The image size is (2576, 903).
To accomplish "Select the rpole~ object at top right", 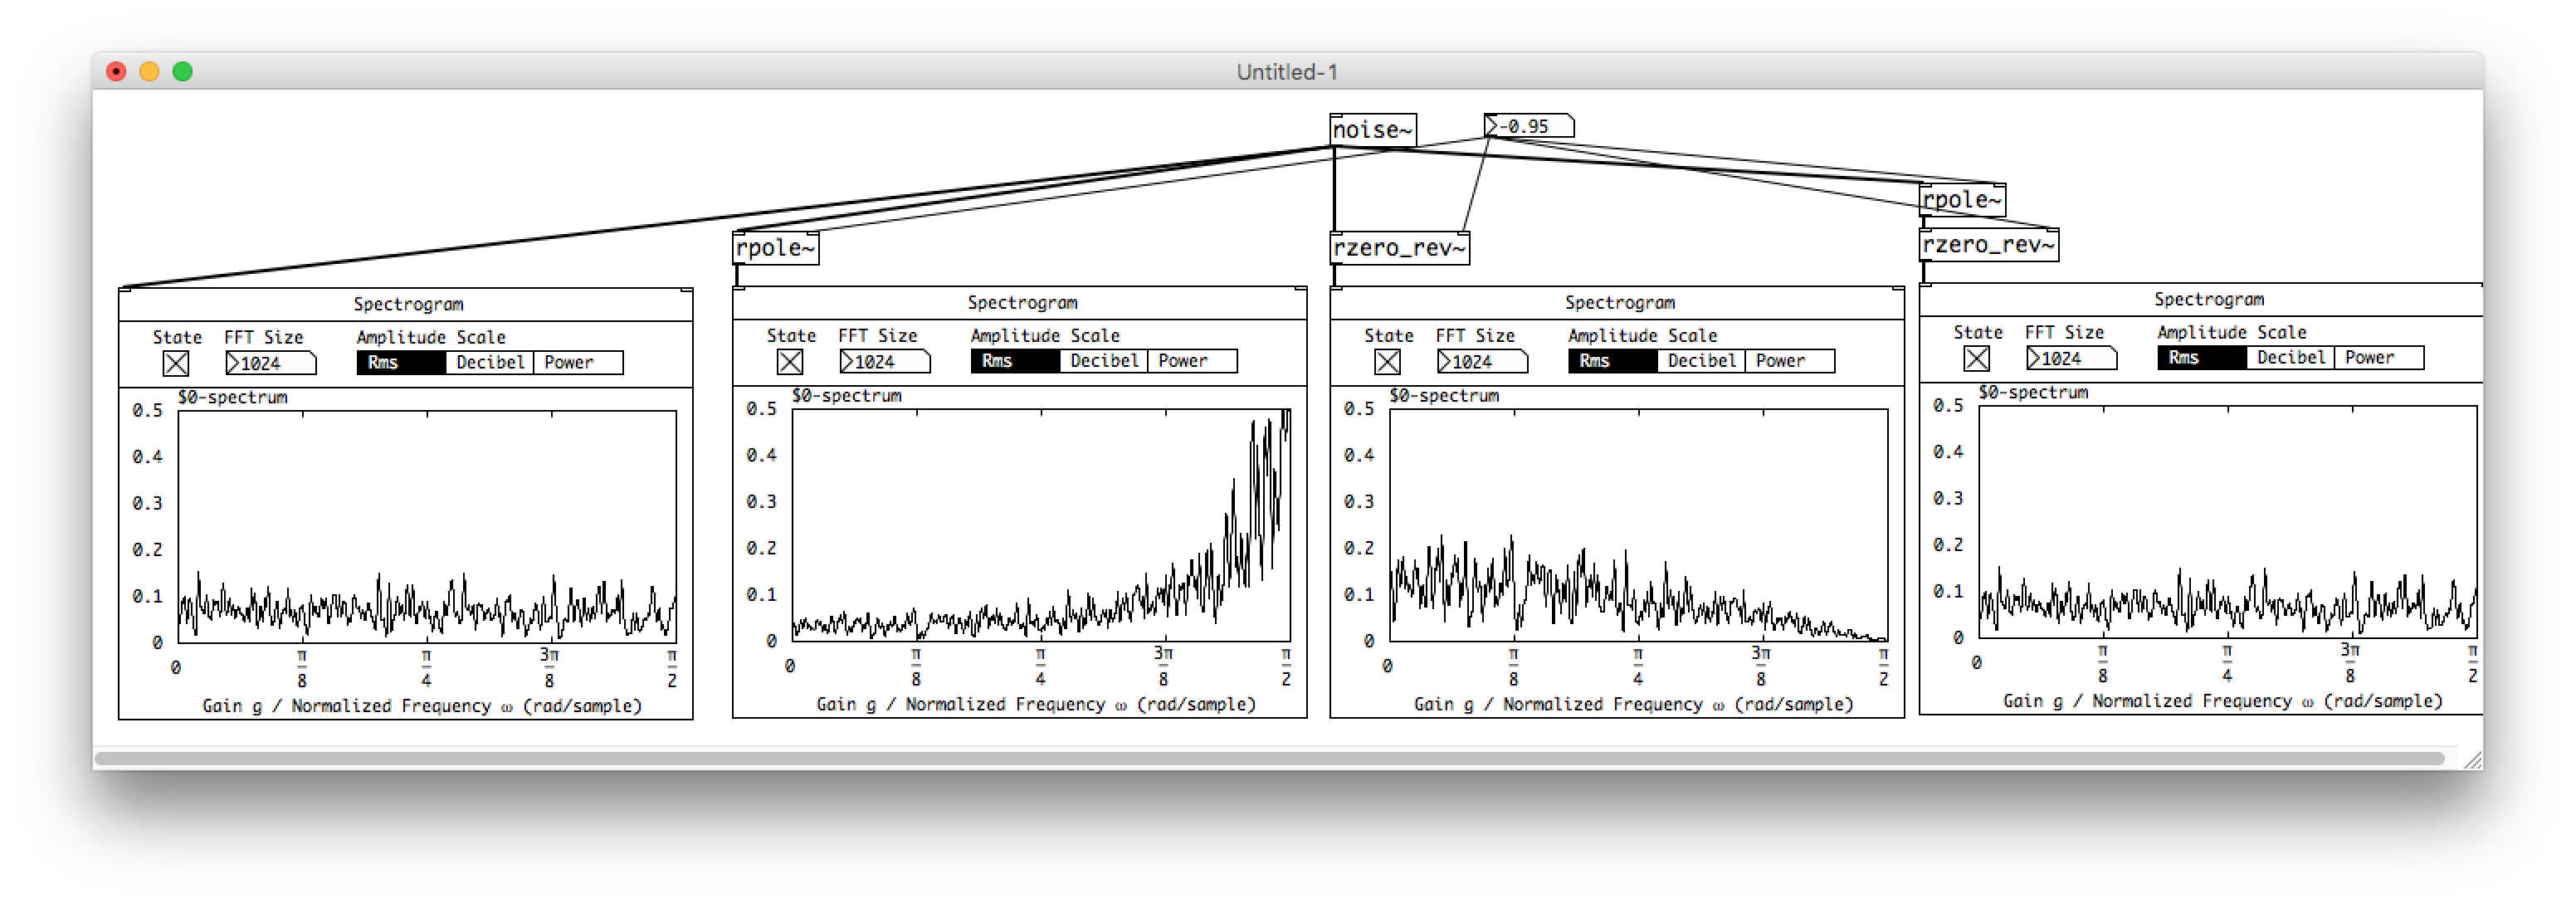I will [1962, 200].
